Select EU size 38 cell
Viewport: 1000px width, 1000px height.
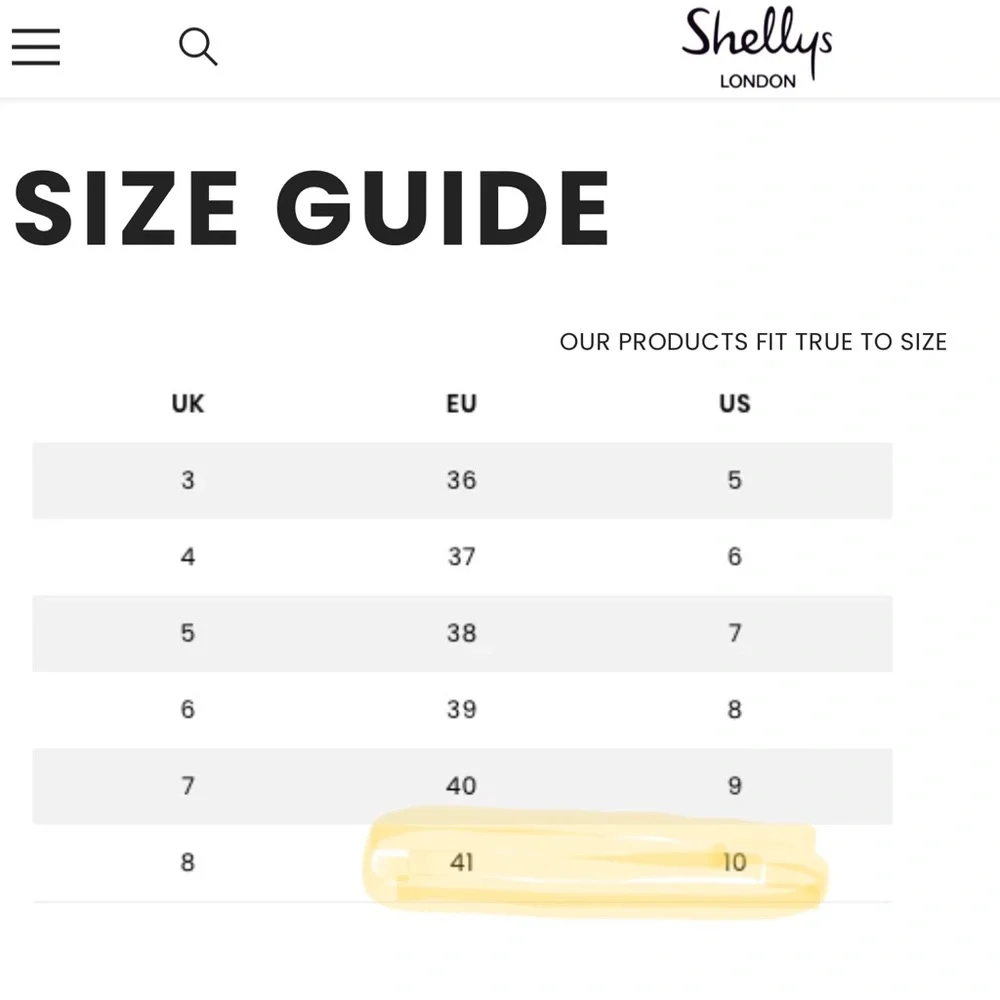point(461,633)
